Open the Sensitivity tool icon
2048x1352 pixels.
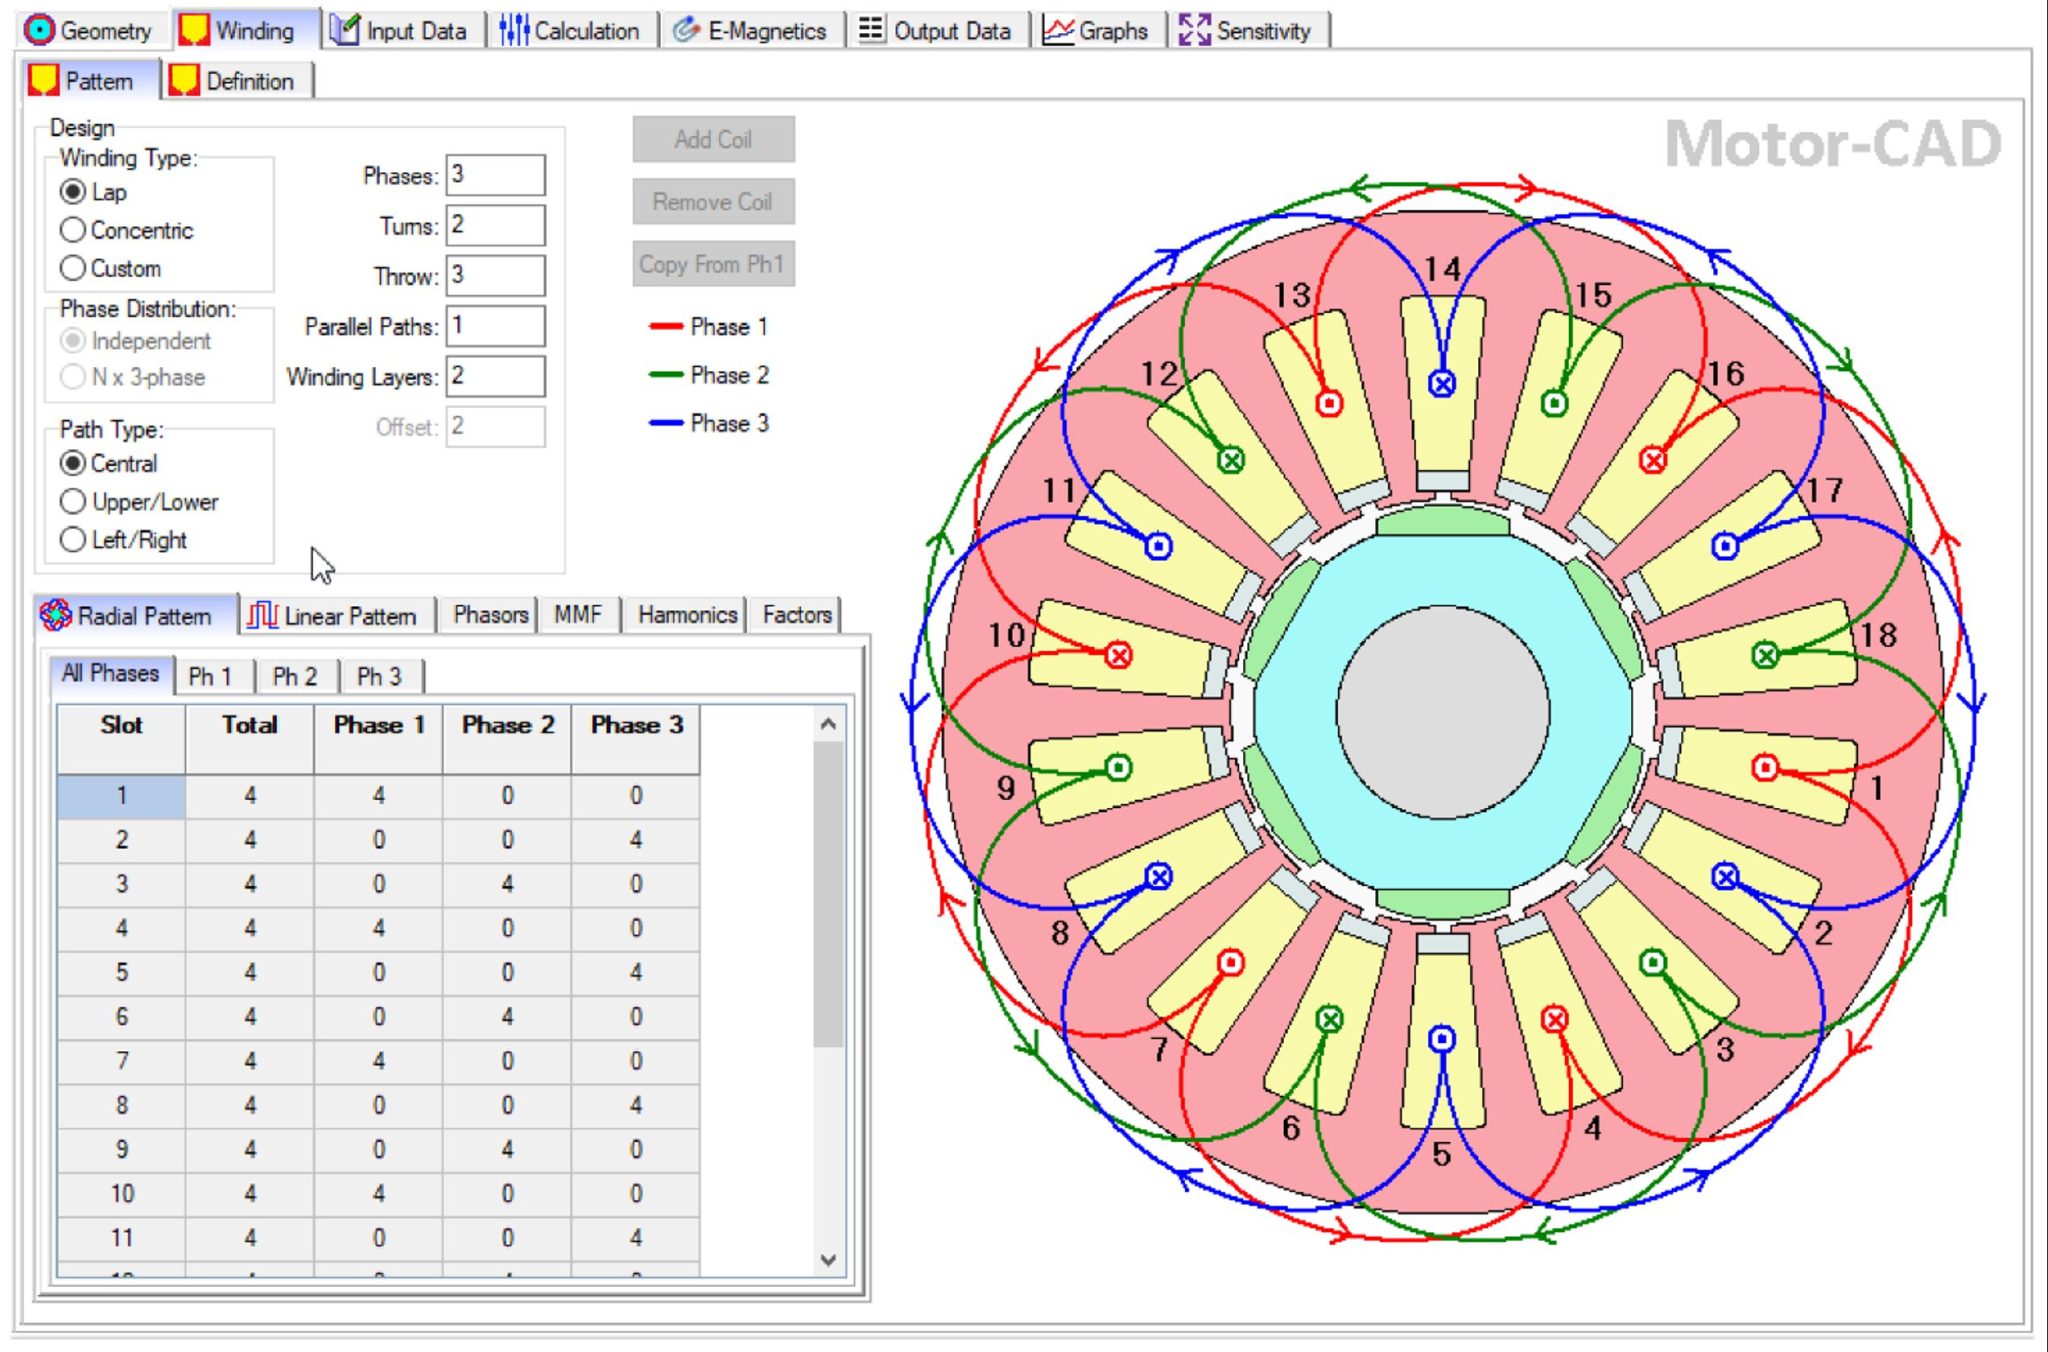(1196, 30)
